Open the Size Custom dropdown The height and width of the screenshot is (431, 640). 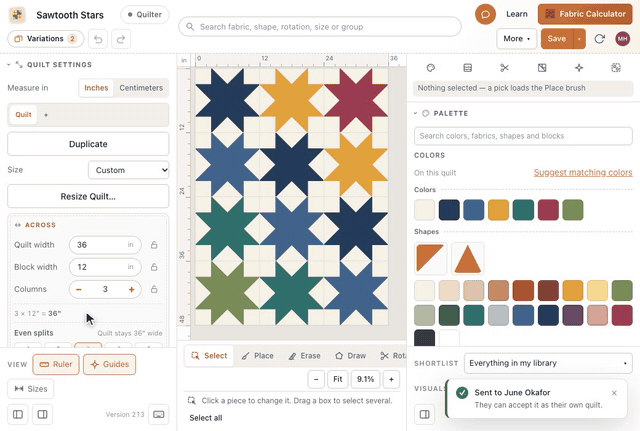click(129, 170)
